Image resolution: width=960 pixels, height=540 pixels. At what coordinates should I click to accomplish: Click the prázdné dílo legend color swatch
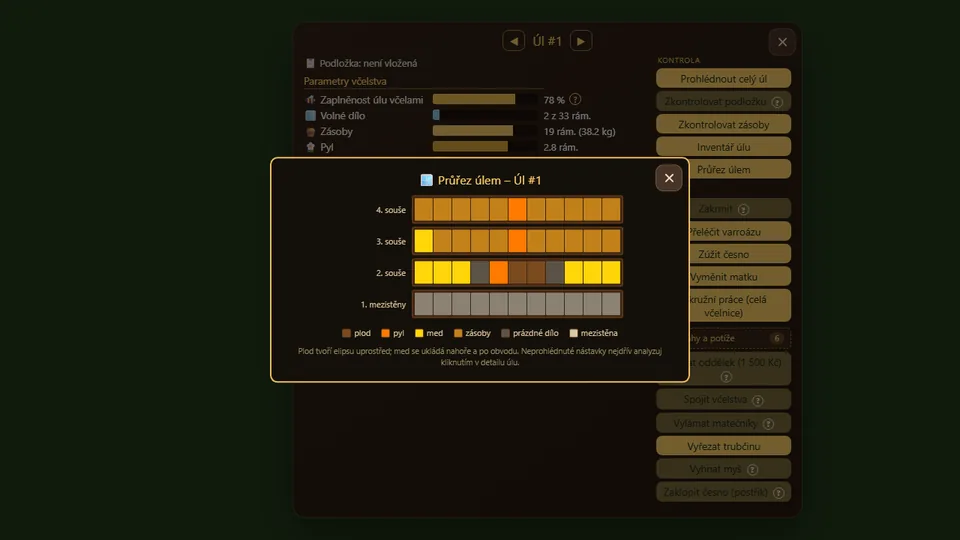505,333
